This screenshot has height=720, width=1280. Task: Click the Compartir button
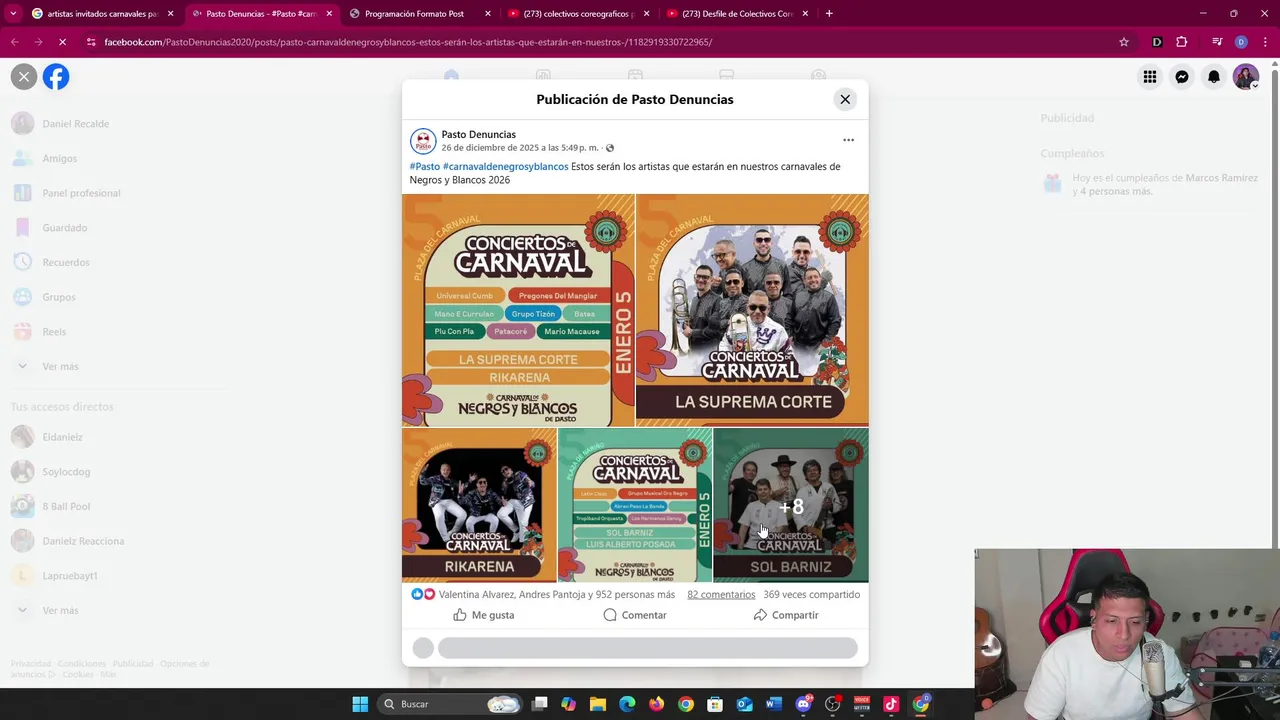click(x=786, y=615)
